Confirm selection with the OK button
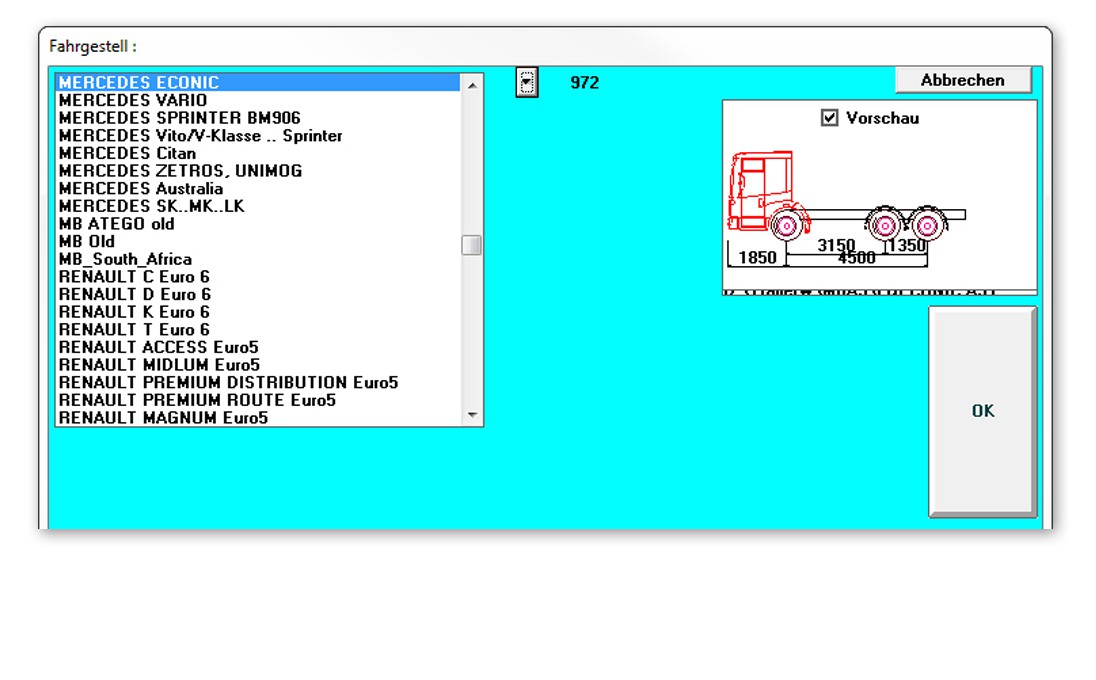 point(982,412)
